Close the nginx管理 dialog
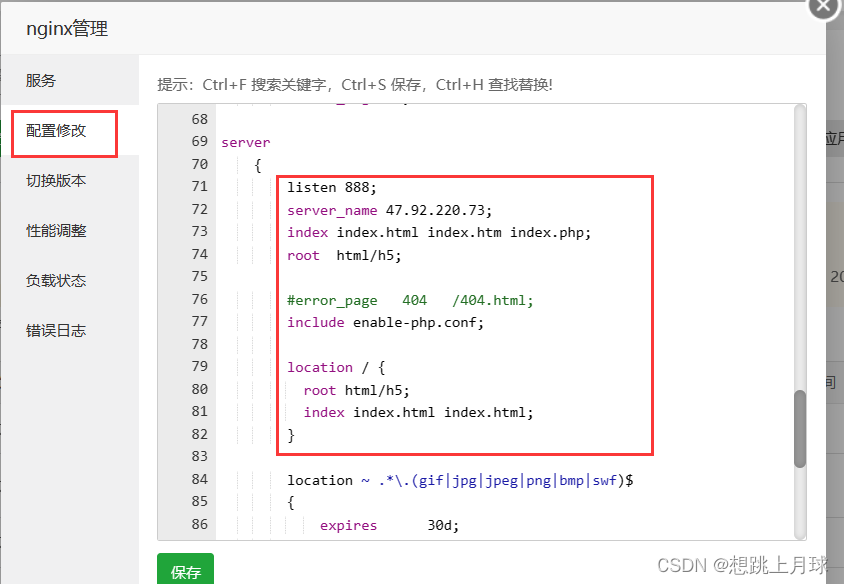Viewport: 844px width, 584px height. 822,8
